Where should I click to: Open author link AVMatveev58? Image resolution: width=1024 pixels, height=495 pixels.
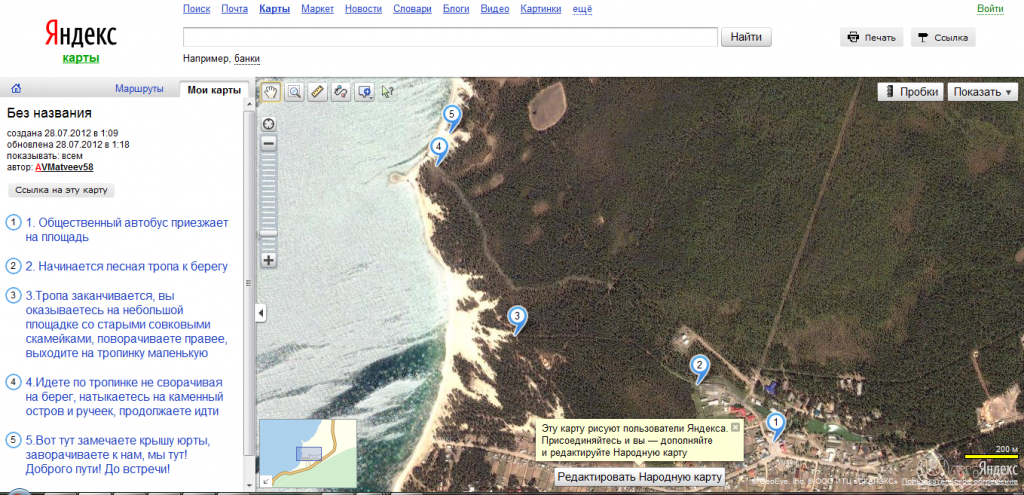tap(64, 167)
